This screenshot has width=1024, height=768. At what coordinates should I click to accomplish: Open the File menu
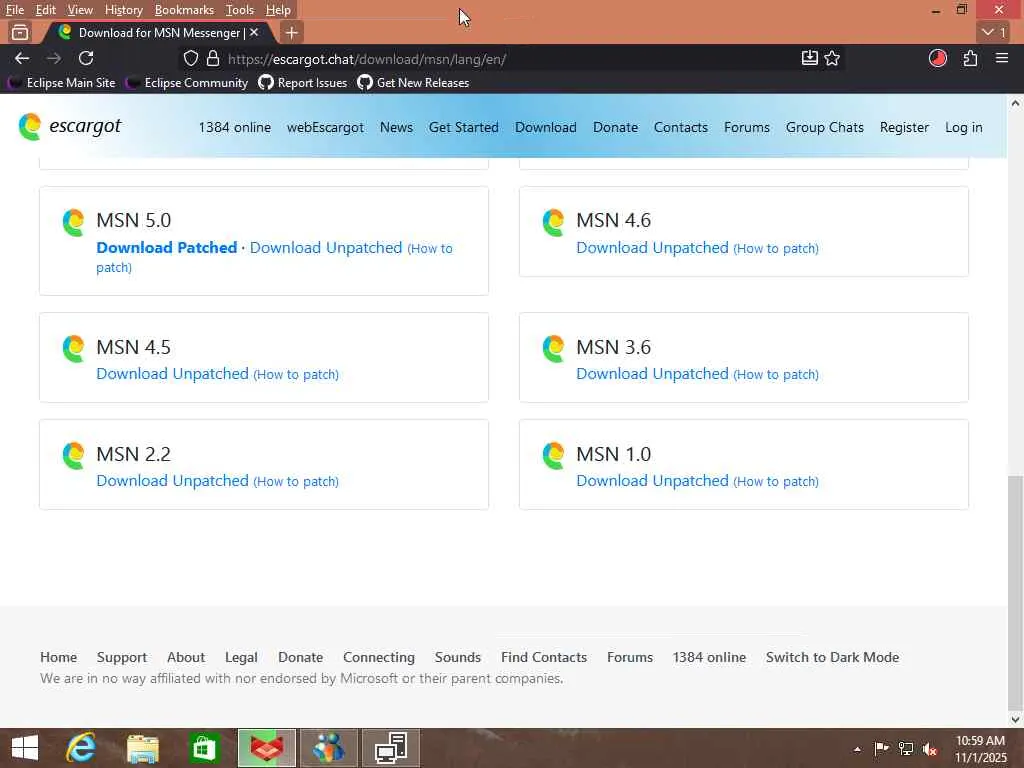point(14,10)
